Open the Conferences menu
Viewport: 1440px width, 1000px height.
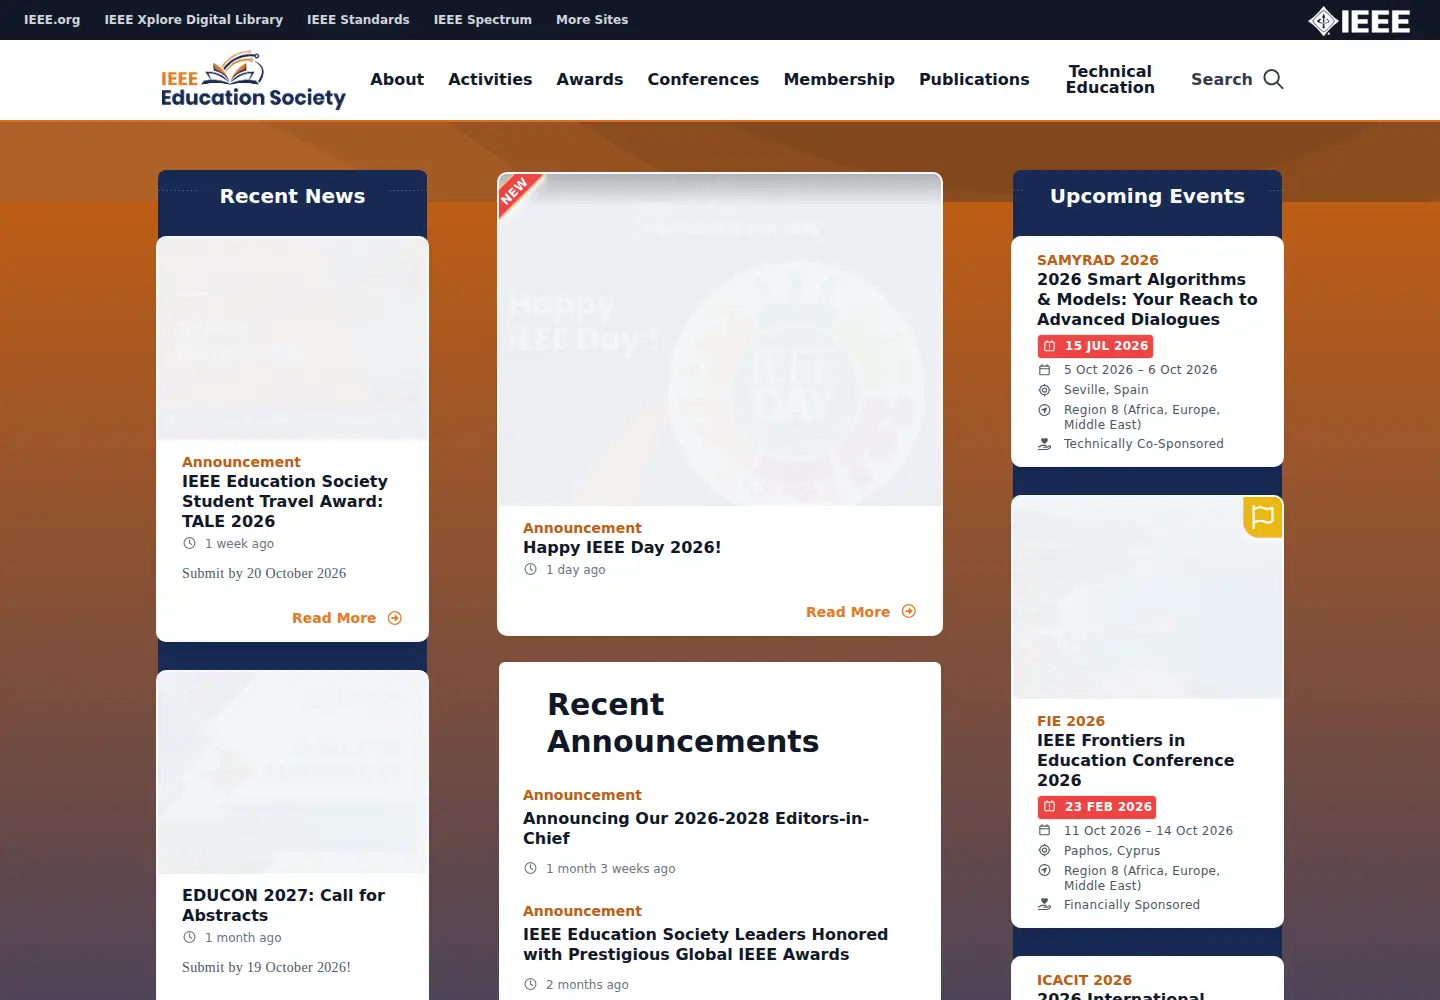(703, 79)
